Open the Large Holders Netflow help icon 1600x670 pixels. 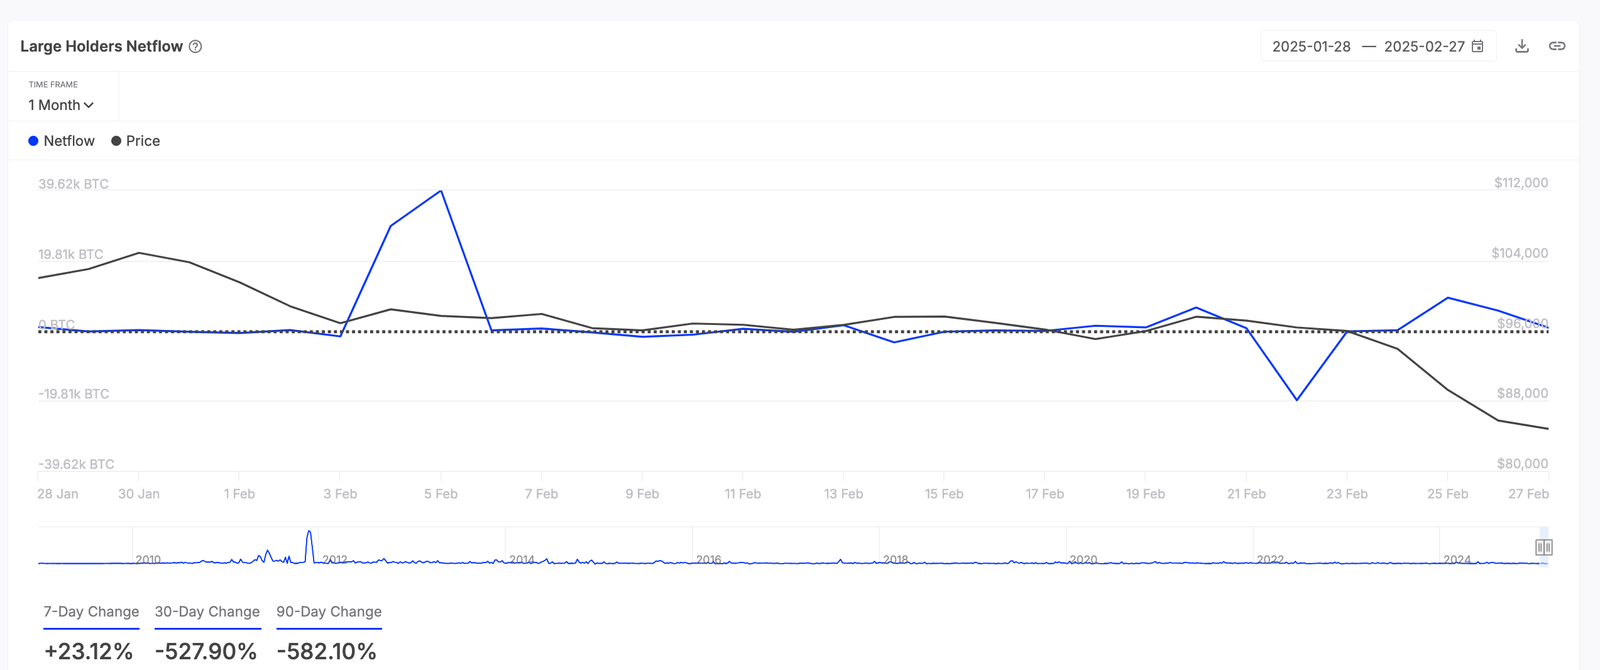click(196, 47)
